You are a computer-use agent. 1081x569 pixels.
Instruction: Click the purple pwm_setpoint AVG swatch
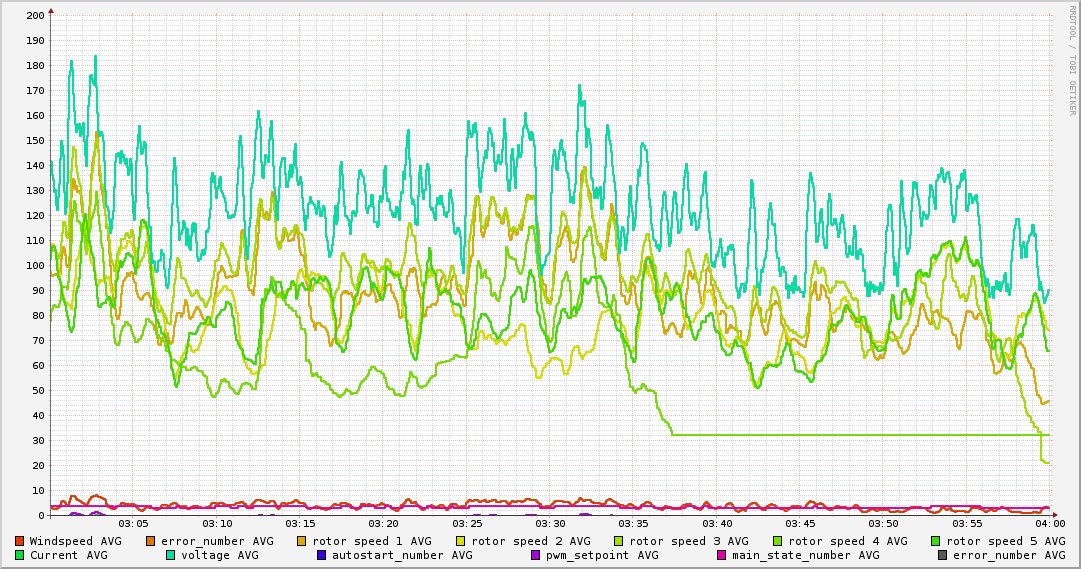(x=536, y=555)
